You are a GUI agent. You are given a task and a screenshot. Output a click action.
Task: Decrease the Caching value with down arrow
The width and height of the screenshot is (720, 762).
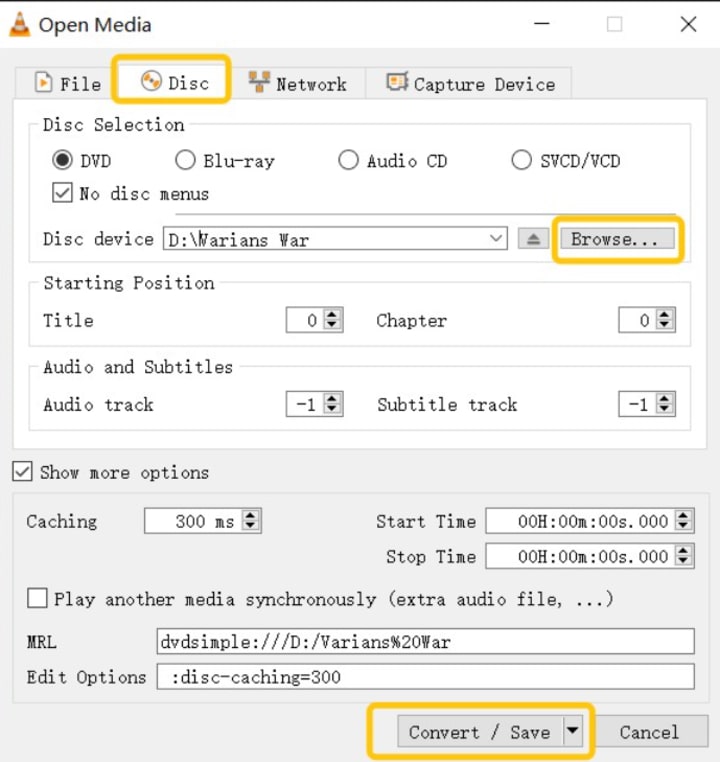[x=250, y=526]
